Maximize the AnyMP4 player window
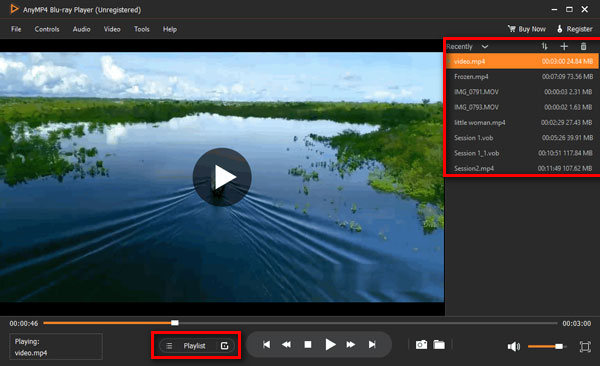Screen dimensions: 600x366 (x=569, y=9)
